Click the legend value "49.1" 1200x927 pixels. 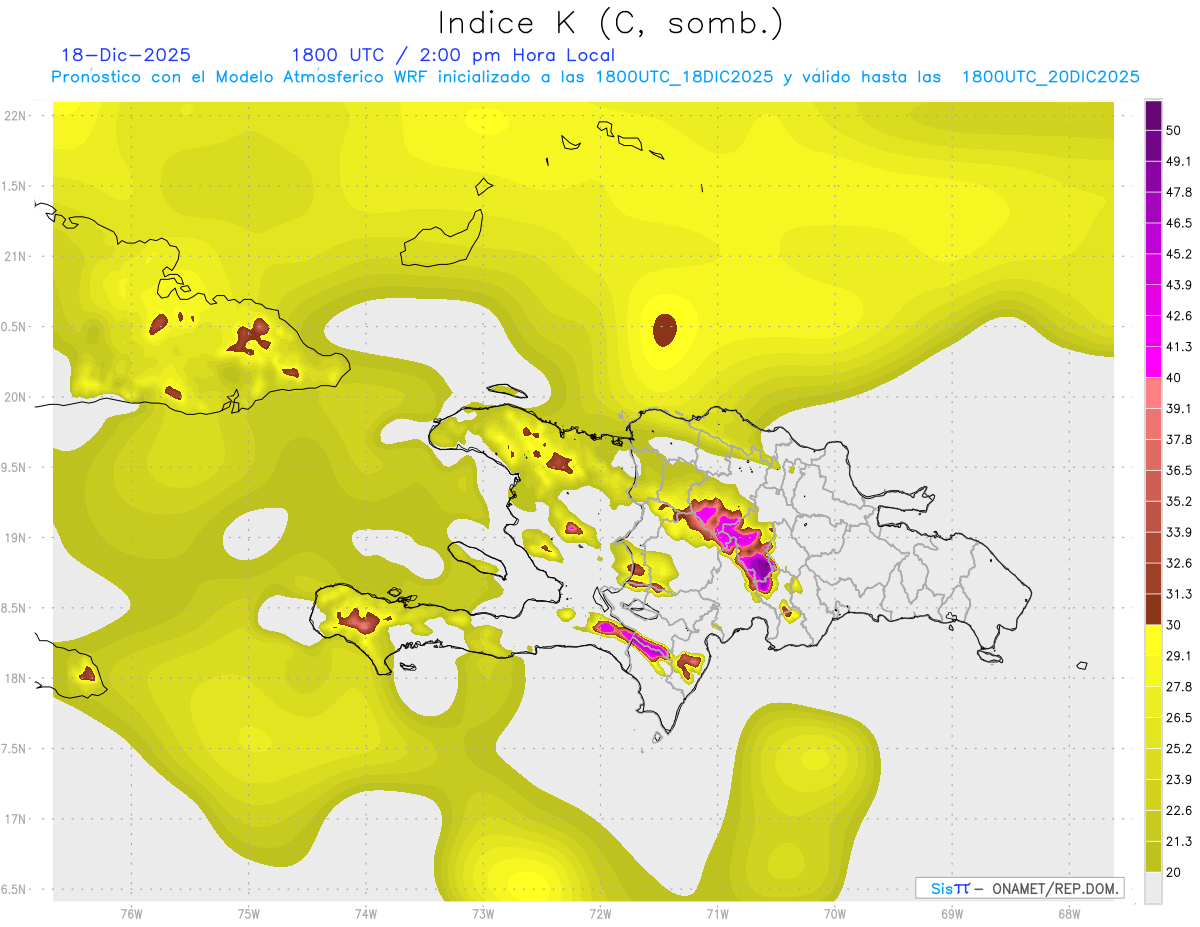1179,161
